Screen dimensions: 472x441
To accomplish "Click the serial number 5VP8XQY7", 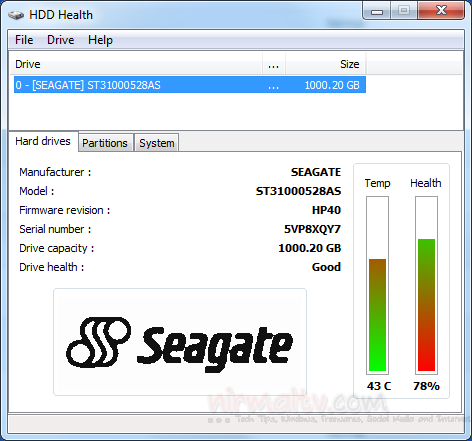I will [x=312, y=229].
